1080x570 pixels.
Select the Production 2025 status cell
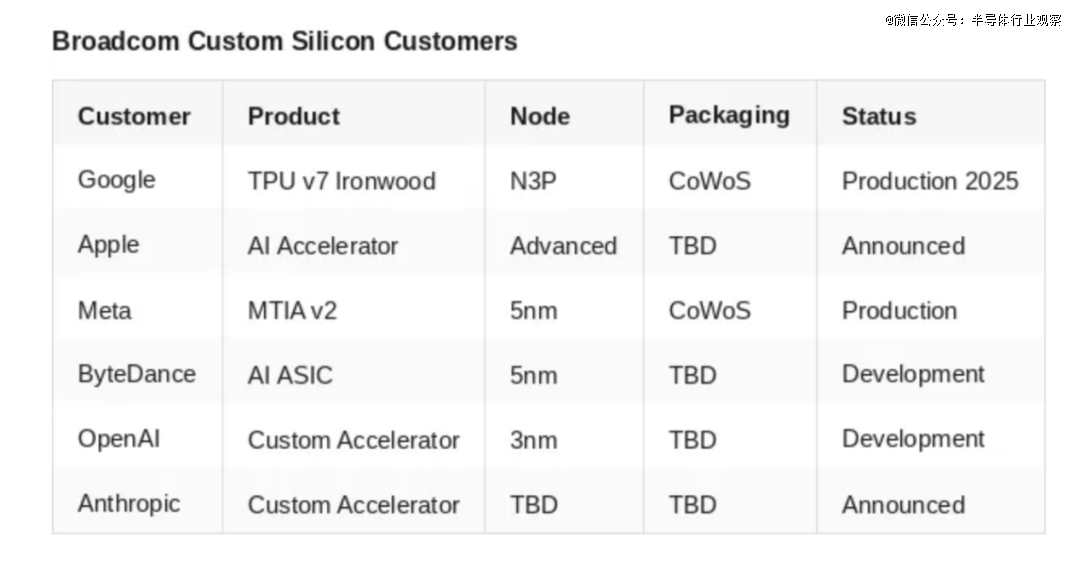[930, 181]
